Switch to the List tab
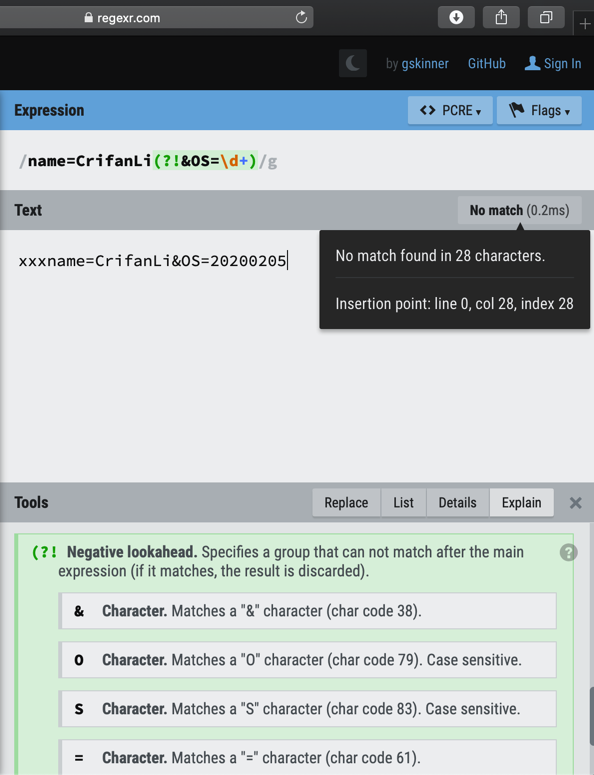Screen dimensions: 594x775 403,503
